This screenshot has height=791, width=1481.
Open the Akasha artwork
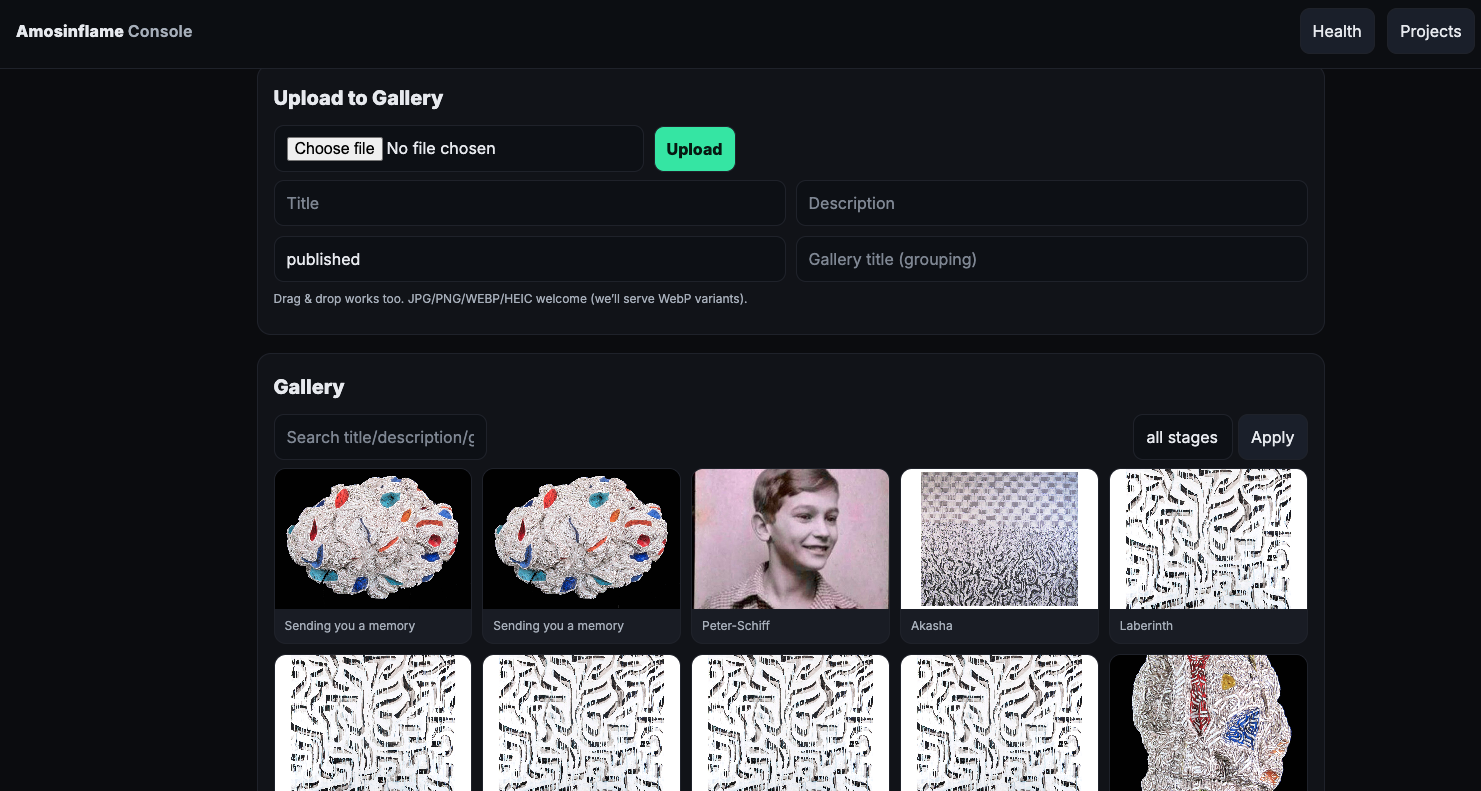999,538
